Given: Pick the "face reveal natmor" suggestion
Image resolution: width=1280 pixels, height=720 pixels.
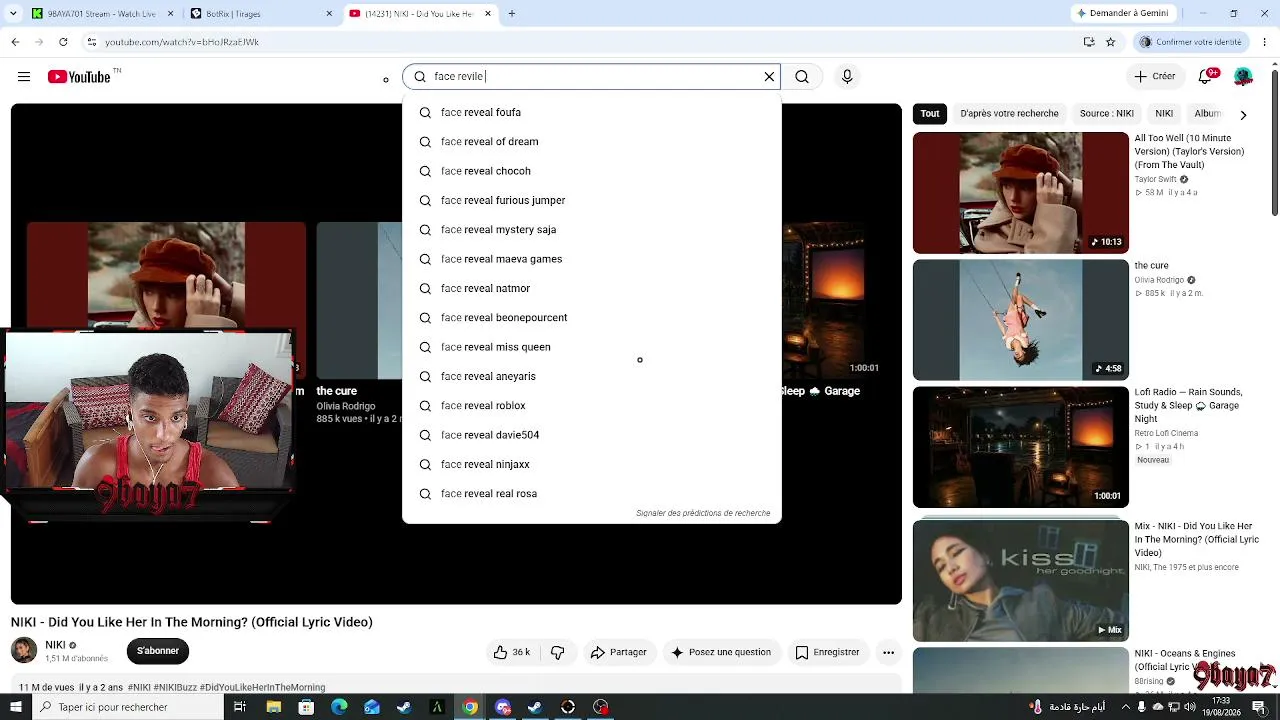Looking at the screenshot, I should pos(591,289).
